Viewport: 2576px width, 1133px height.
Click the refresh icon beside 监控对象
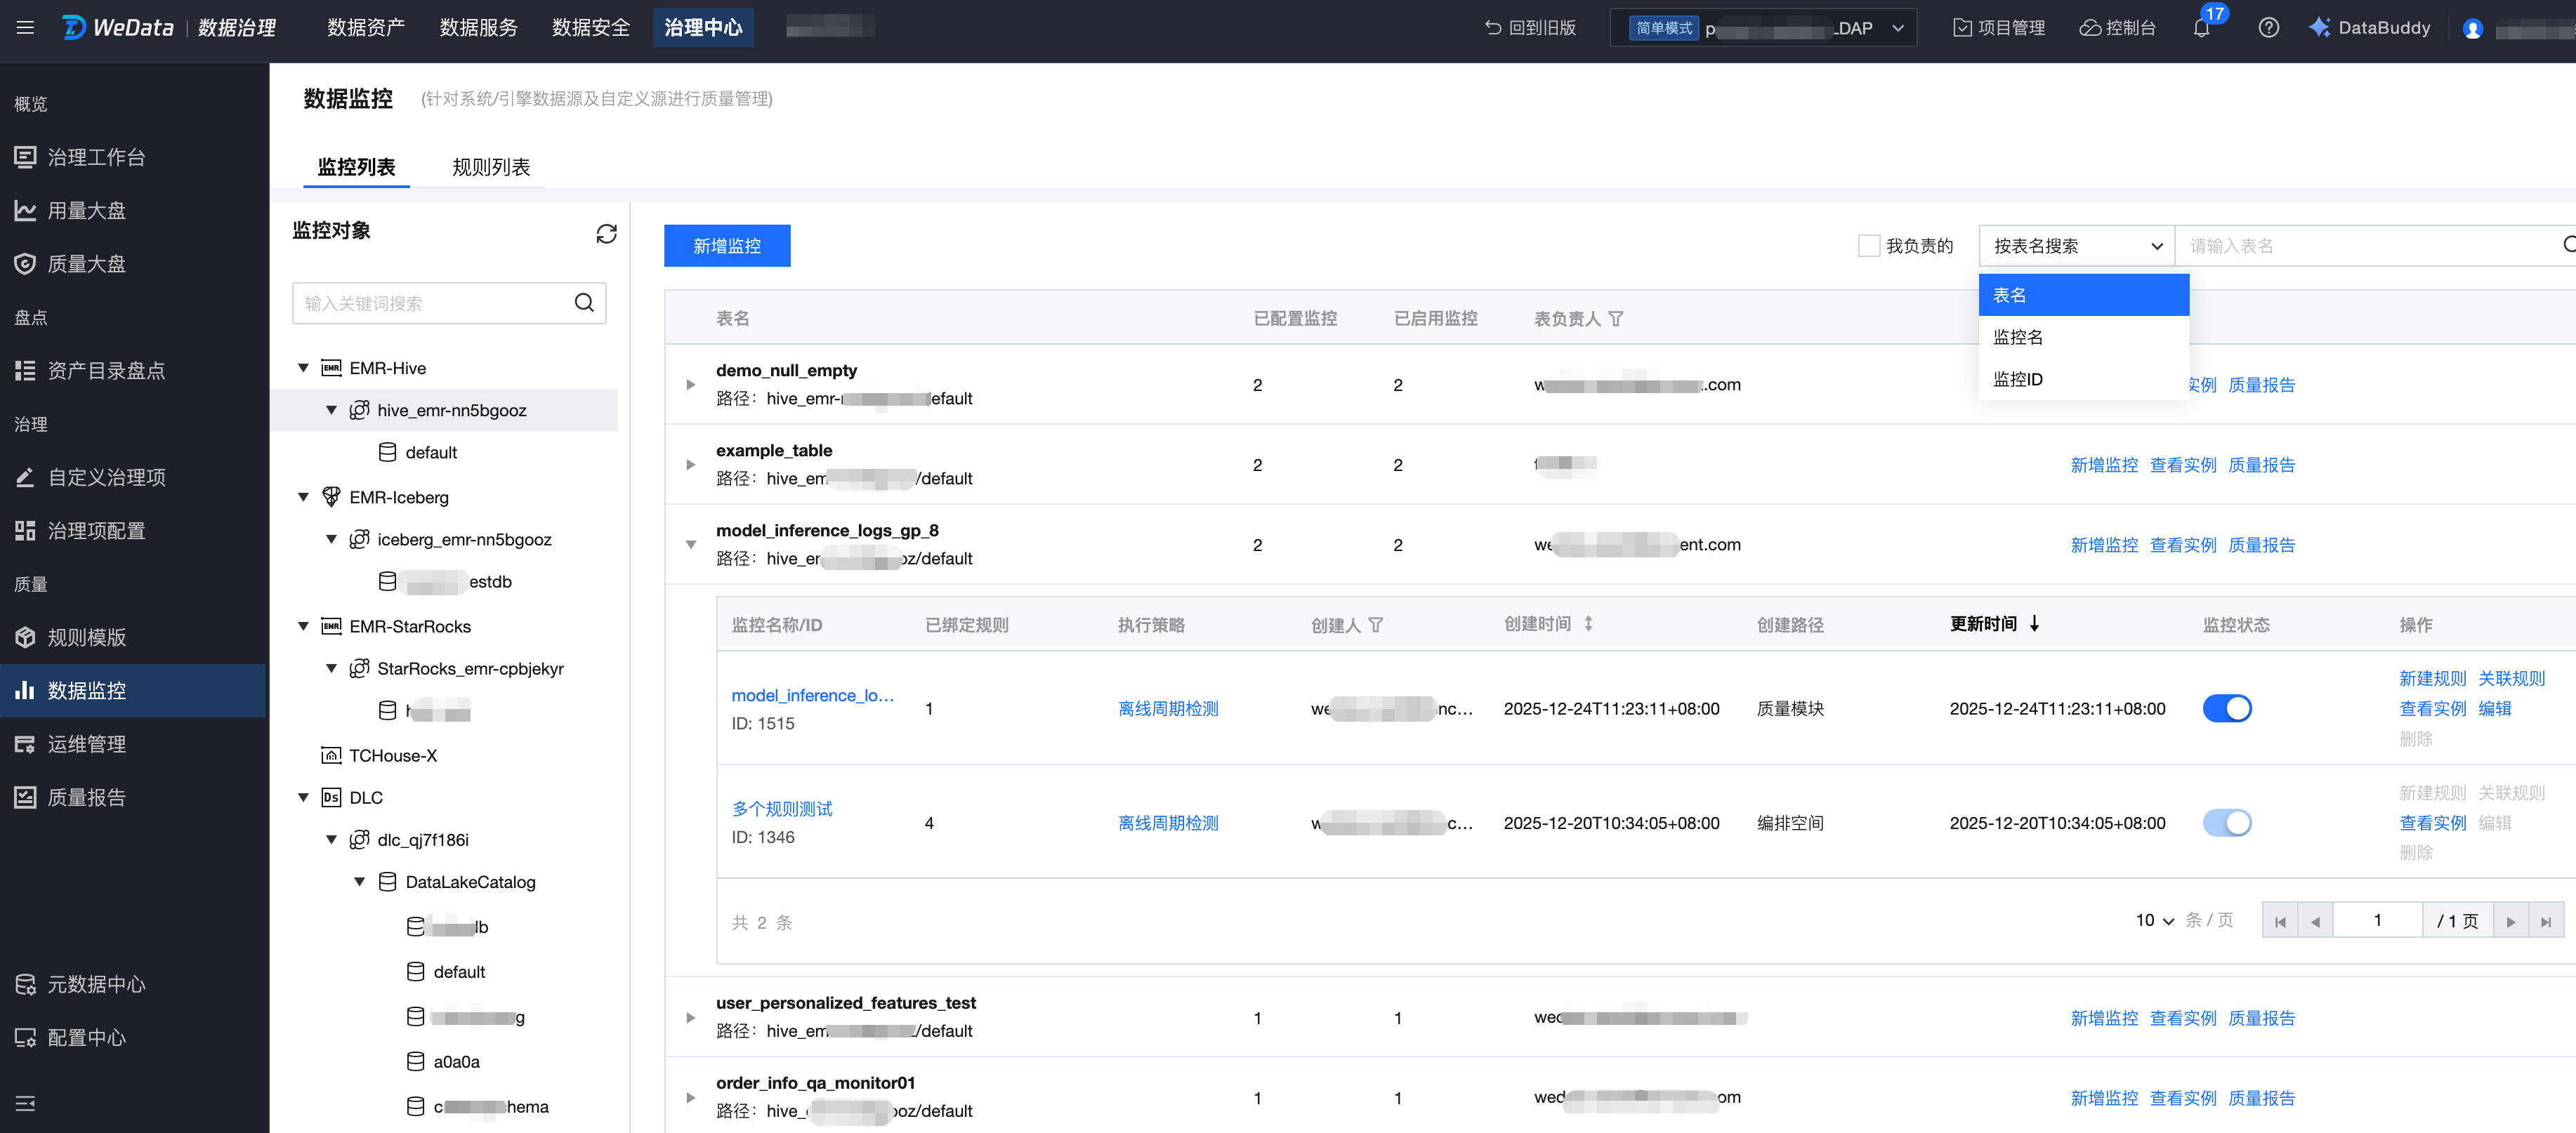click(x=606, y=233)
